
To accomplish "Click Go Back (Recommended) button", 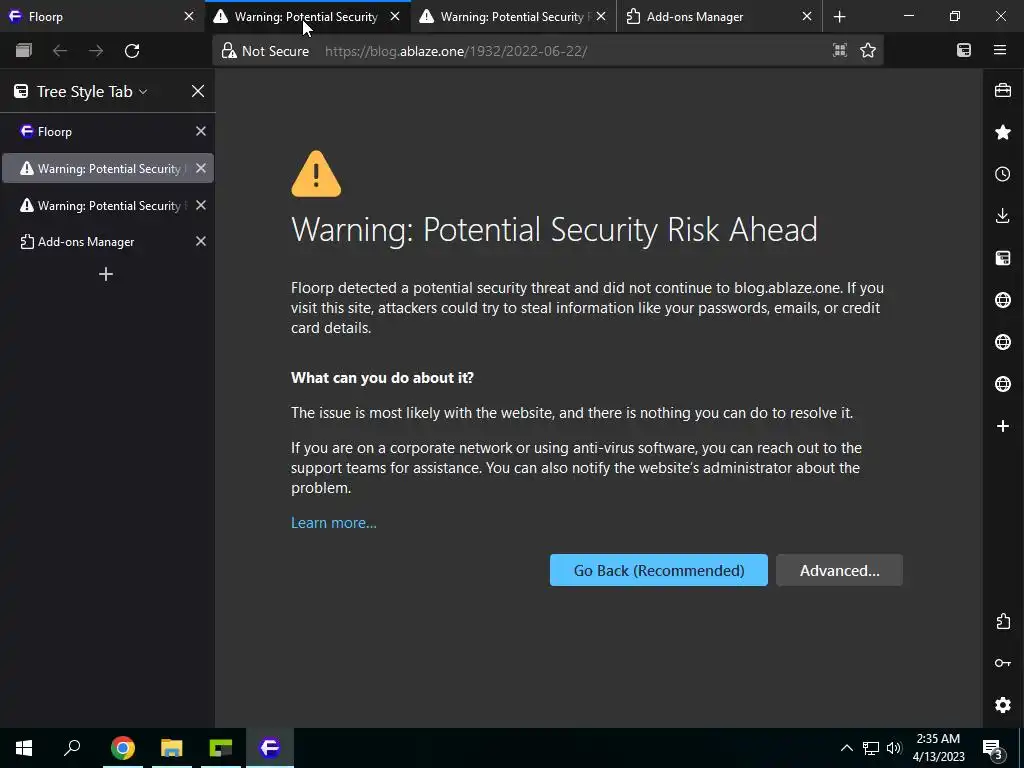I will coord(659,570).
